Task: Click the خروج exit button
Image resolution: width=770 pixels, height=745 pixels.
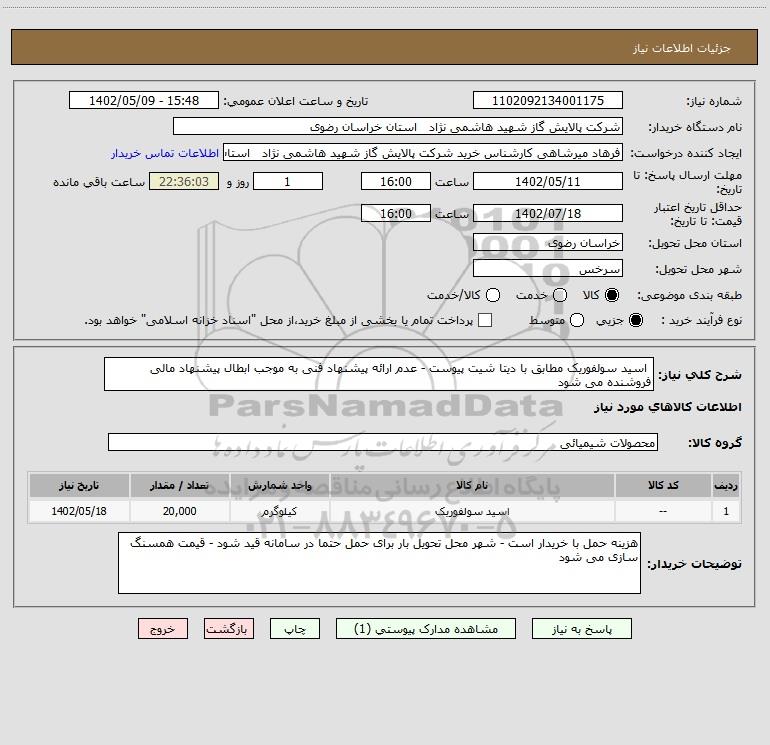Action: [x=163, y=629]
